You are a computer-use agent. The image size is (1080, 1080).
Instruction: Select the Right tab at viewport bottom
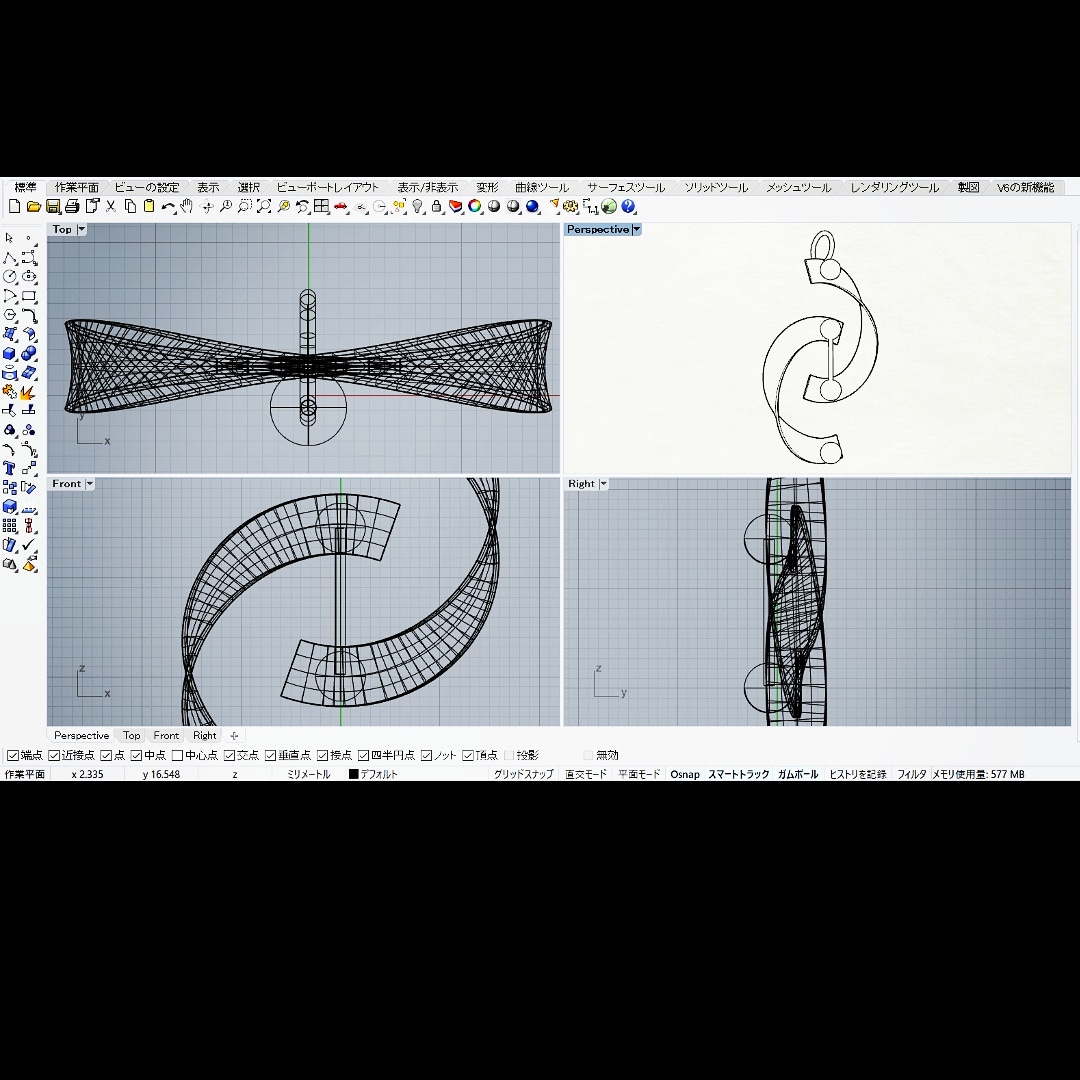coord(205,736)
